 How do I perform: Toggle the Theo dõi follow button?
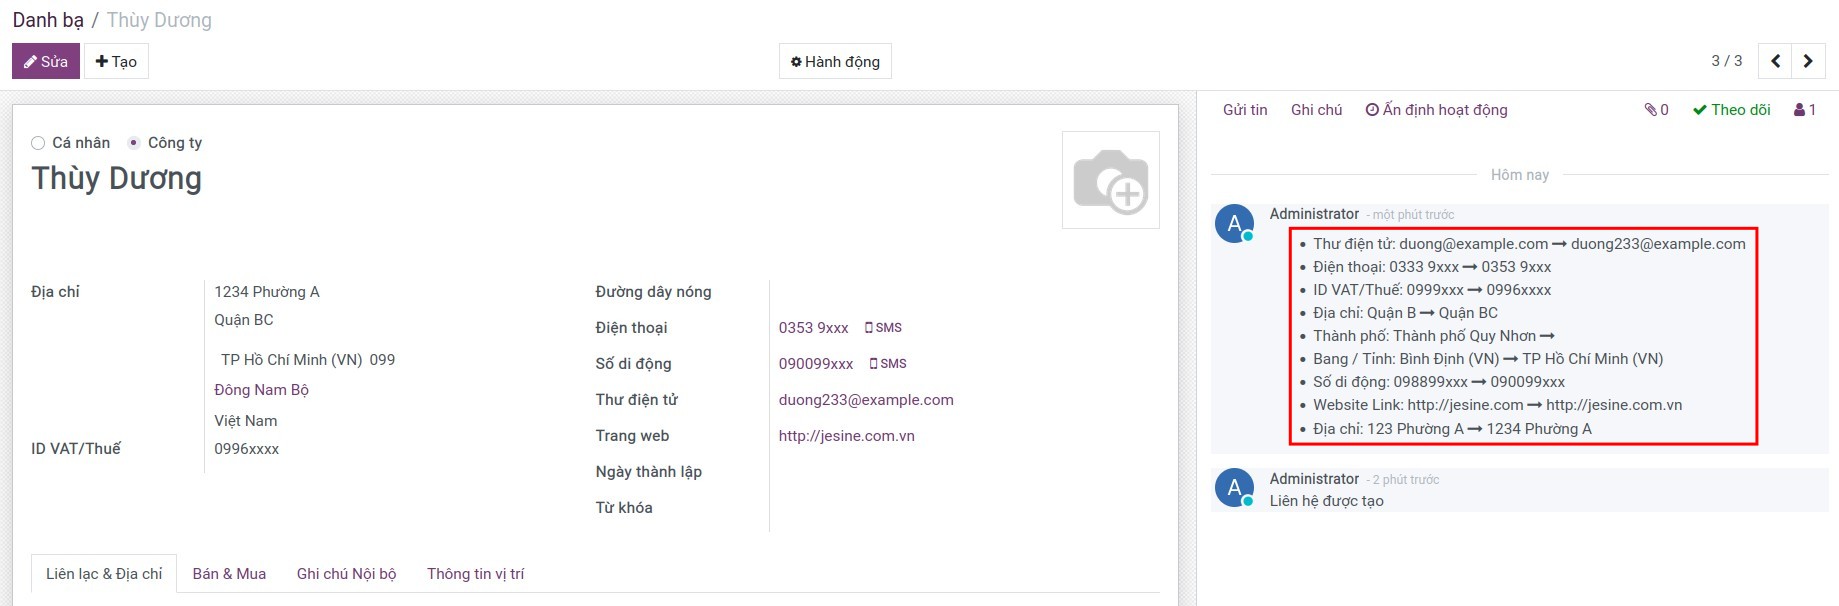[1731, 110]
